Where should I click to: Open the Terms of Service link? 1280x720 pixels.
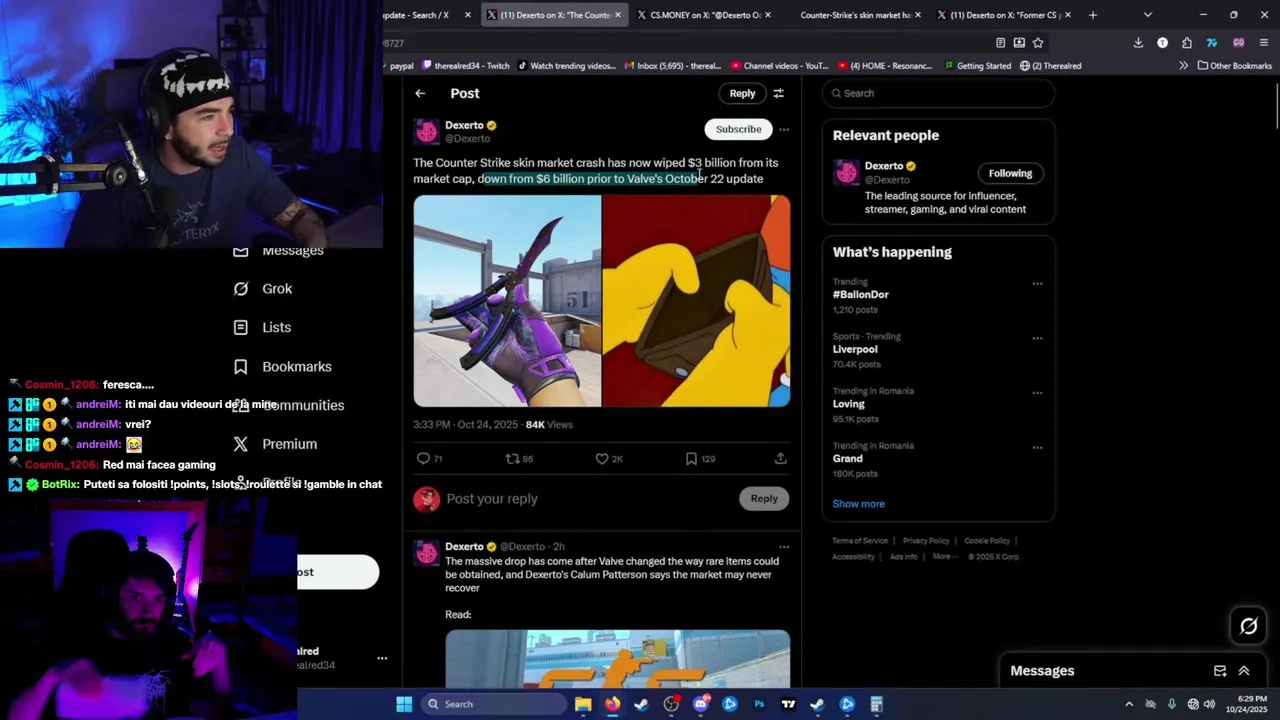click(860, 541)
